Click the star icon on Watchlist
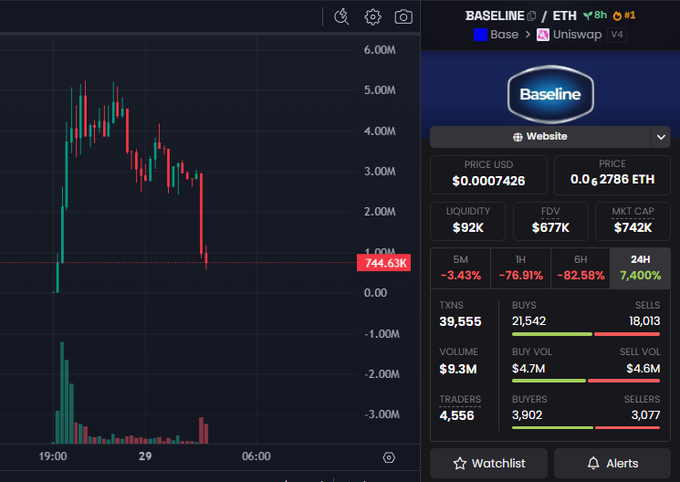This screenshot has width=680, height=482. [460, 463]
